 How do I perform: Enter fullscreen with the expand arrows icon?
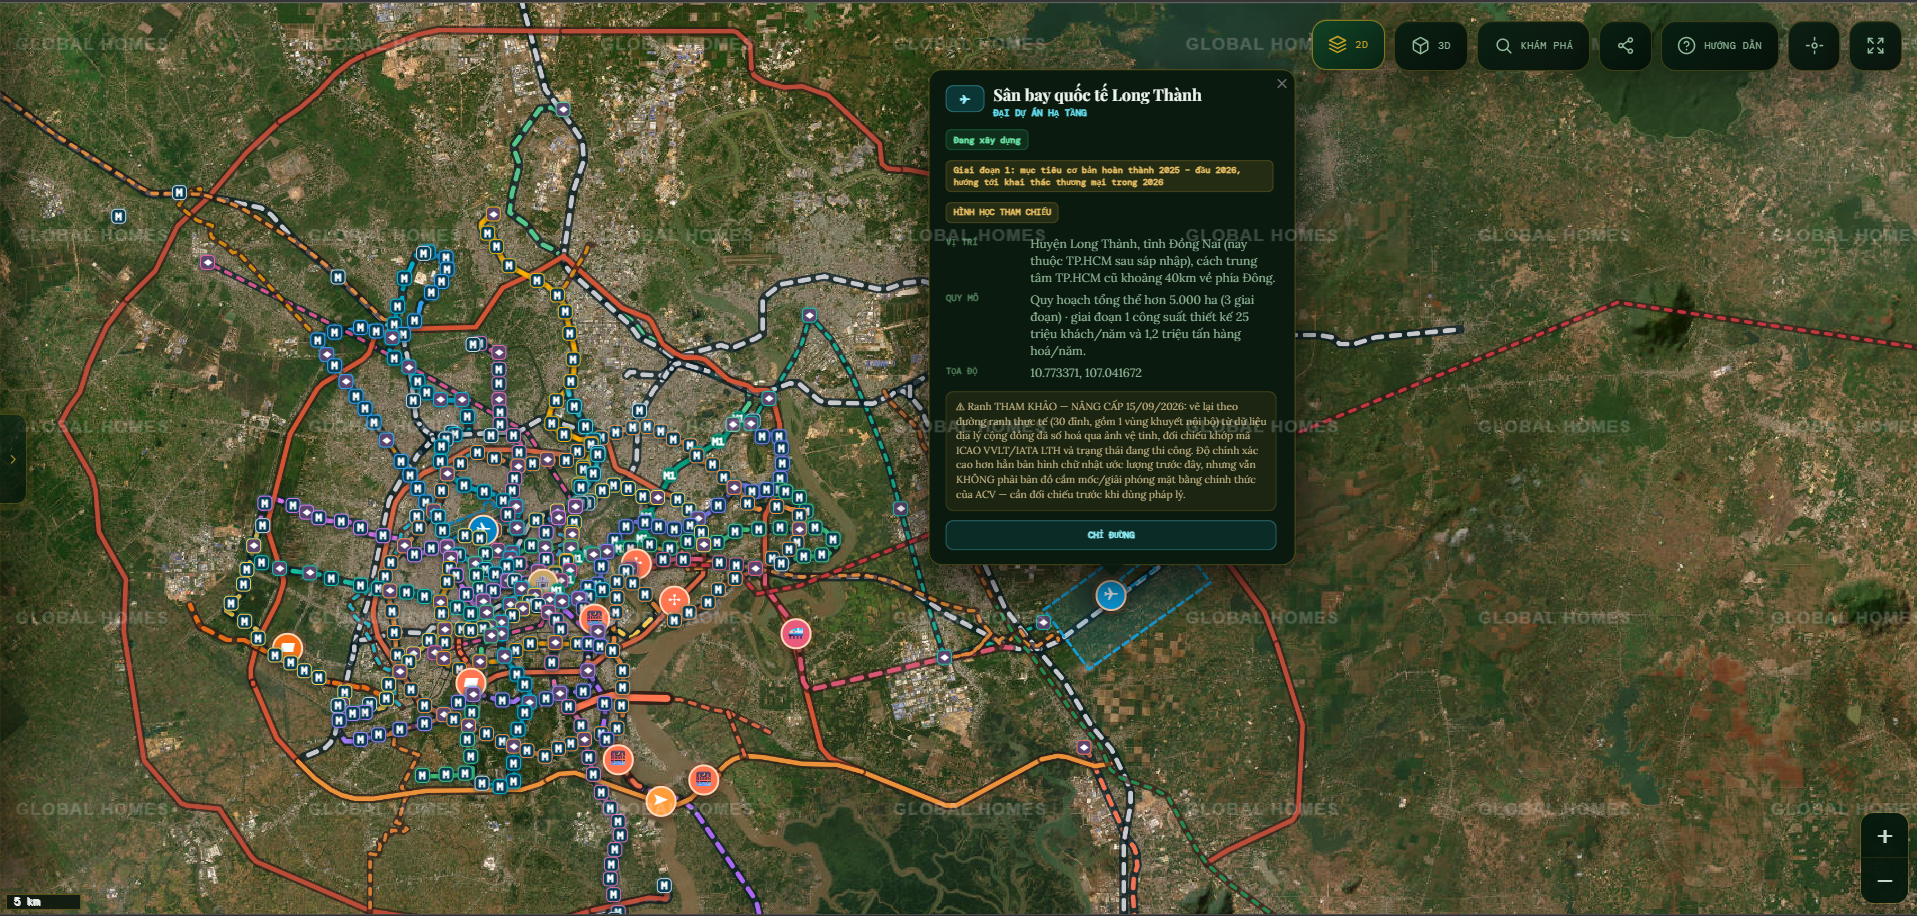click(x=1875, y=45)
